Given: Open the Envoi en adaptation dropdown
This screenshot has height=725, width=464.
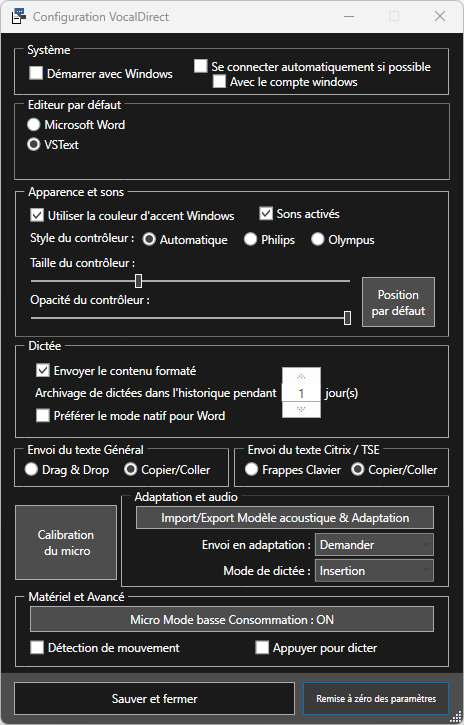Looking at the screenshot, I should (x=374, y=545).
